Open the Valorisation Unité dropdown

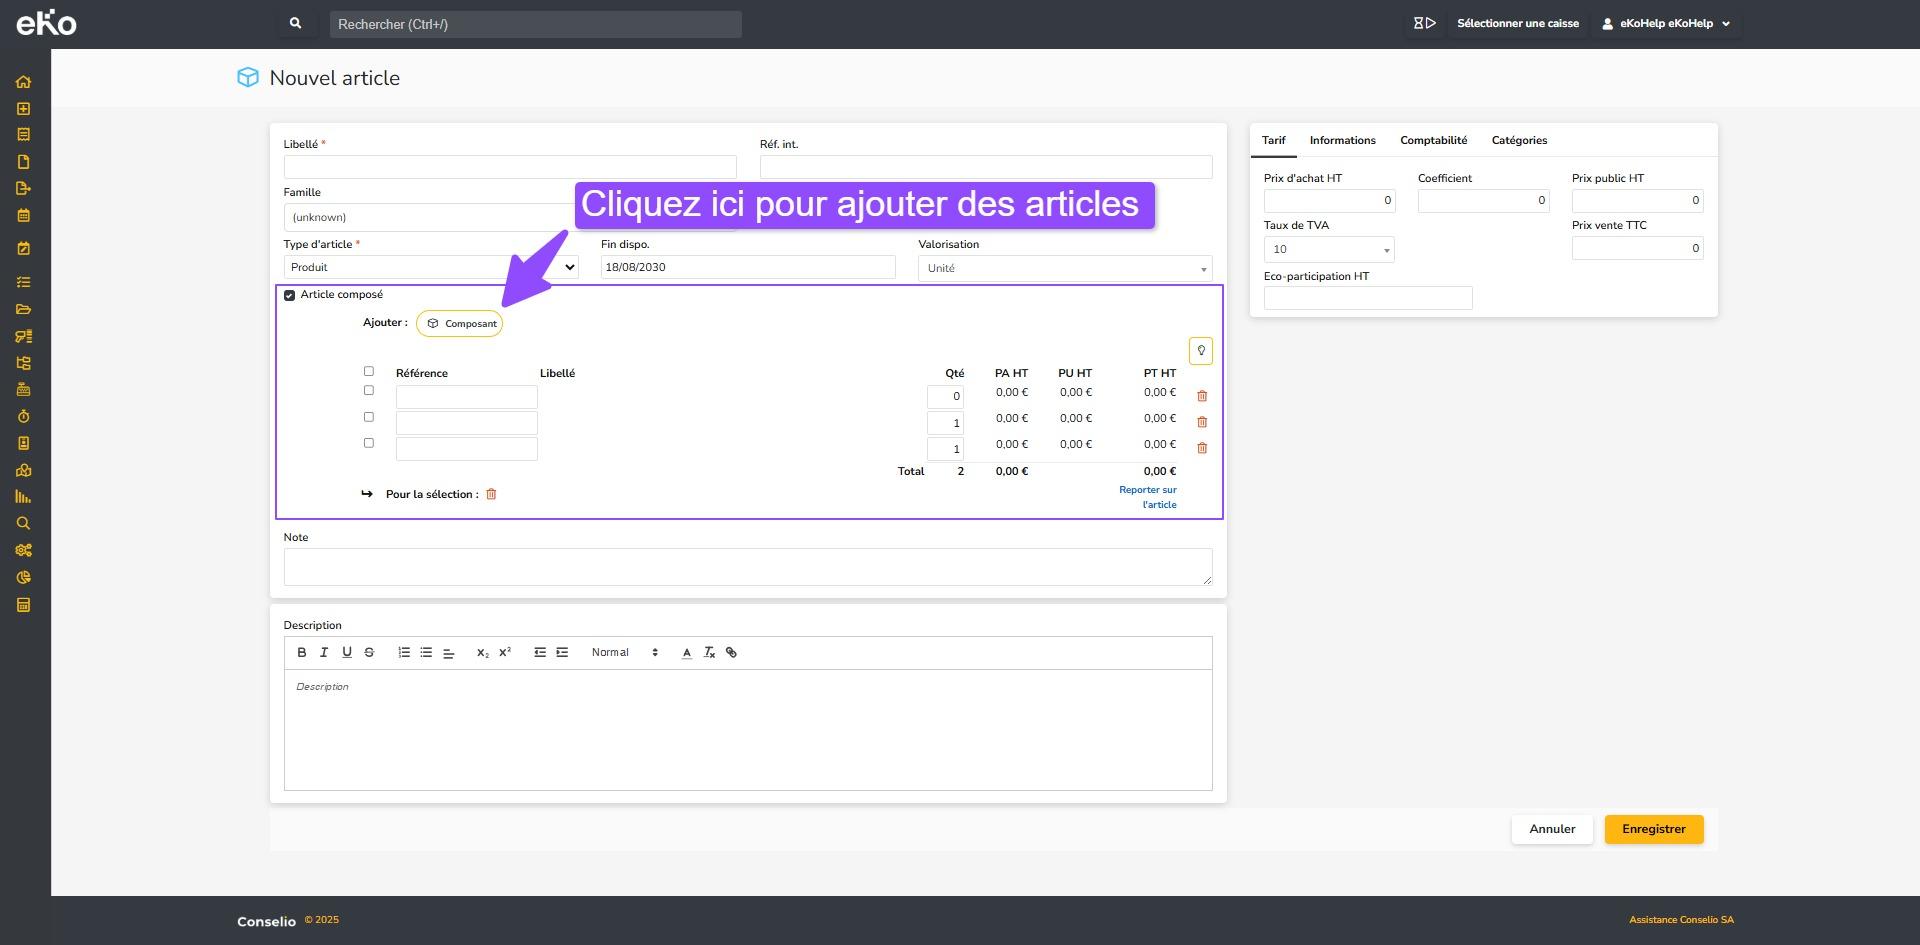click(x=1064, y=268)
